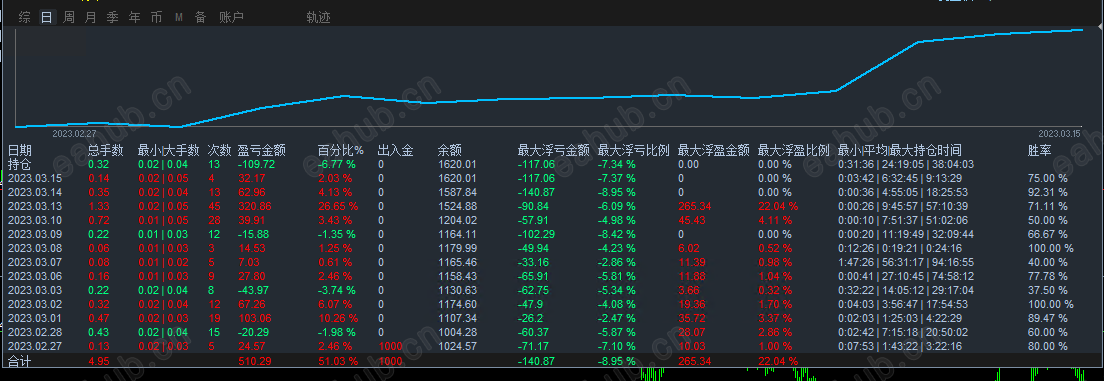Click the 百分比% column header

(341, 150)
